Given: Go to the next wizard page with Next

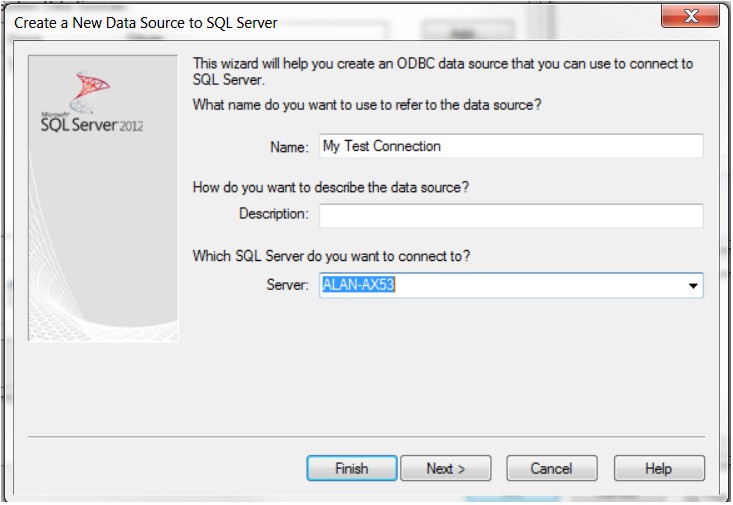Looking at the screenshot, I should [446, 468].
